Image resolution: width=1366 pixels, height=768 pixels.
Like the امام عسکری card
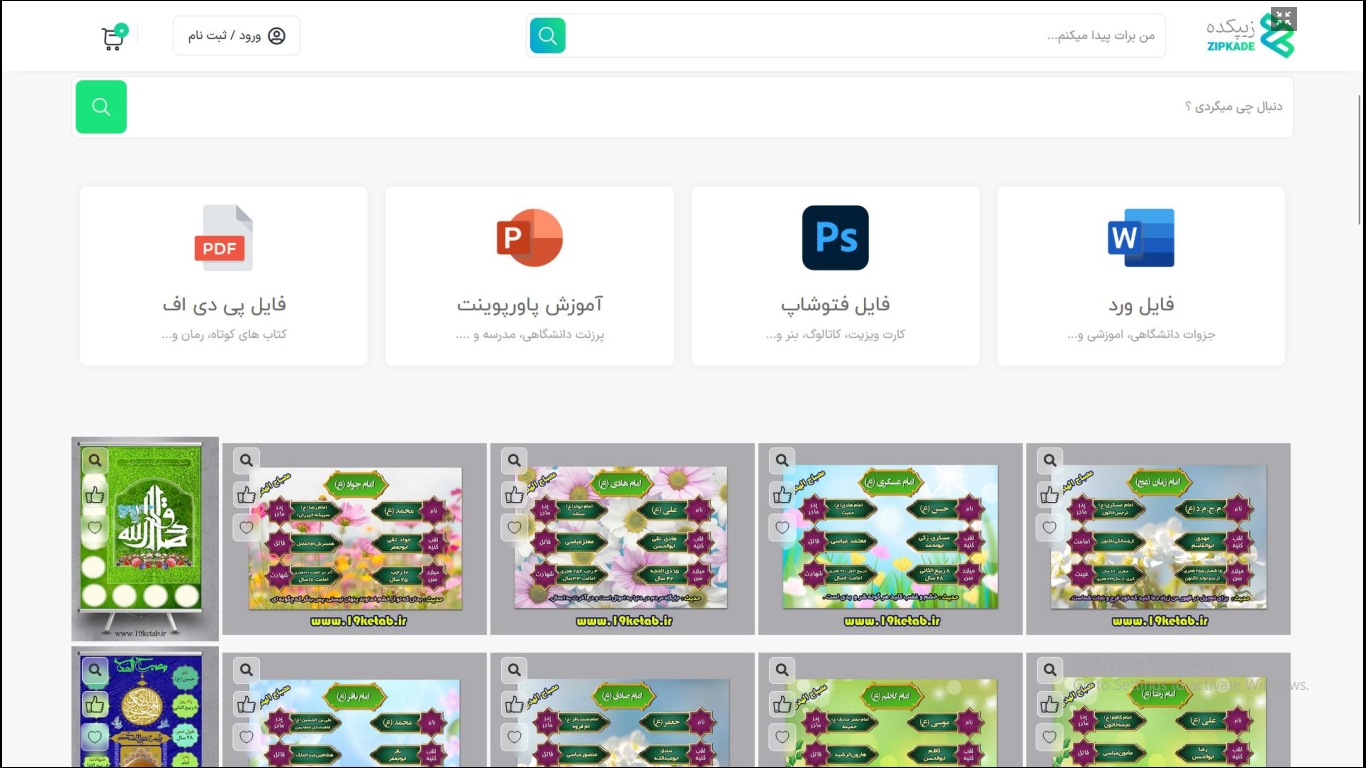[x=782, y=494]
